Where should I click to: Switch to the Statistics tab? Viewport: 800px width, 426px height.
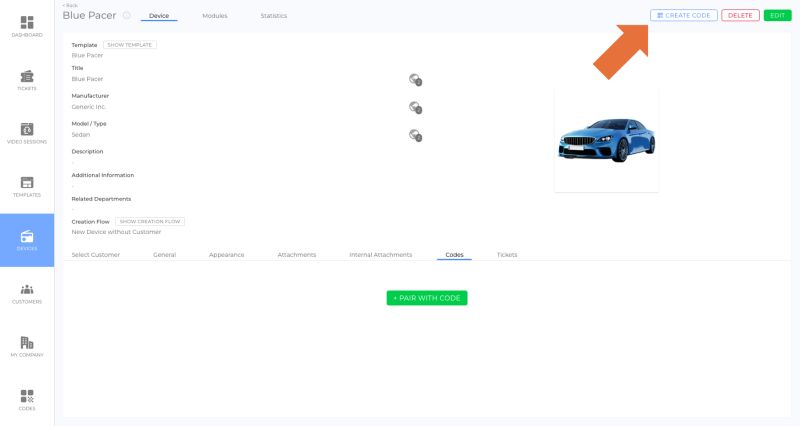click(273, 16)
